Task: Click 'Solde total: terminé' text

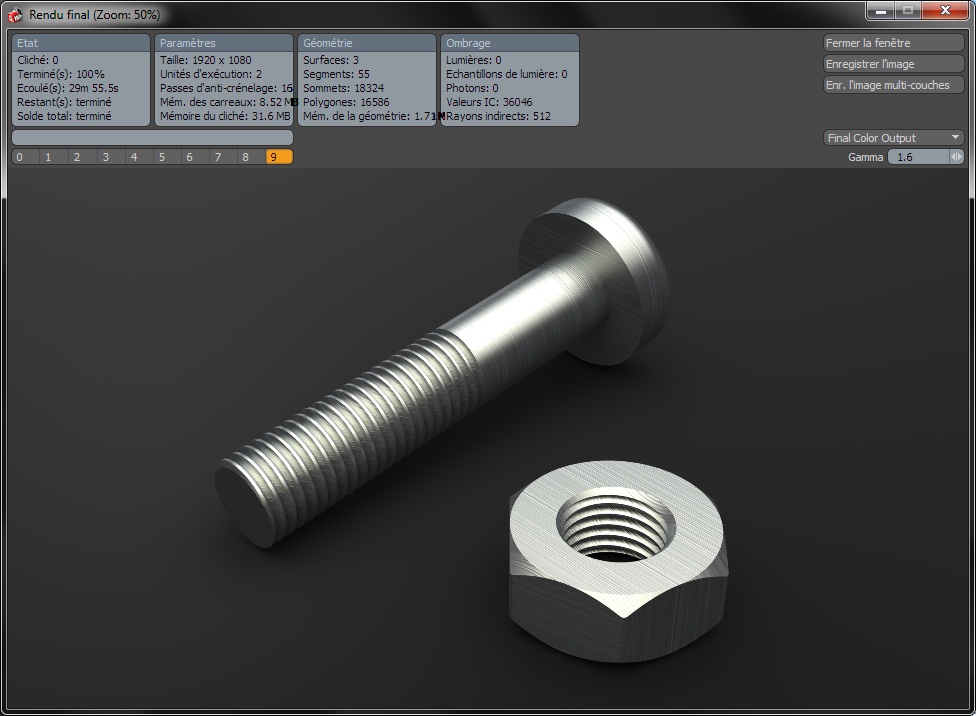Action: point(64,116)
